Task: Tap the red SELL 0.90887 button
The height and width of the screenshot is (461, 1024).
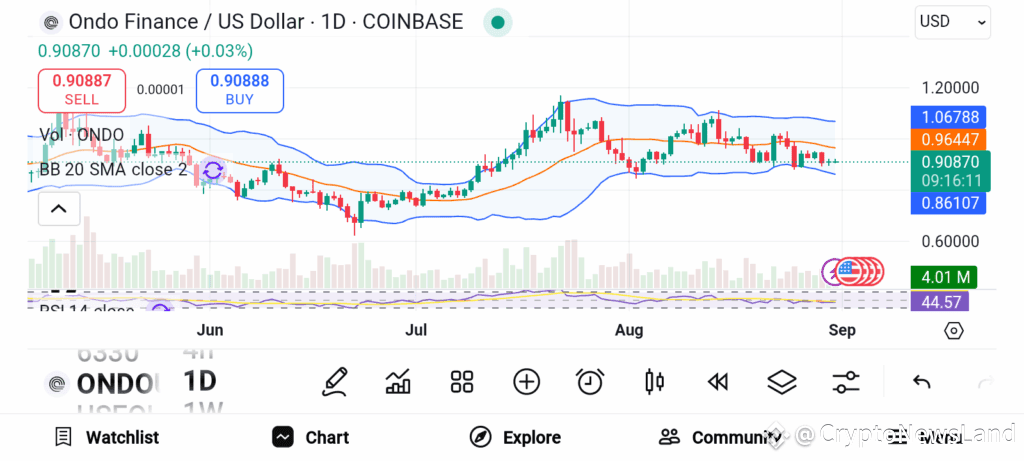Action: [82, 90]
